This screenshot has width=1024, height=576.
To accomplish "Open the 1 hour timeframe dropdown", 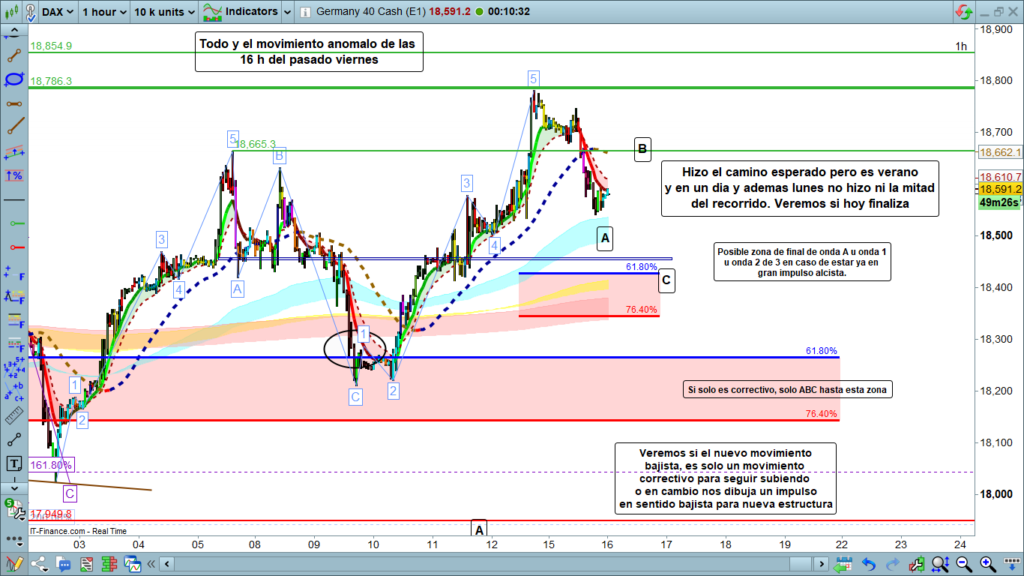I will [x=103, y=12].
